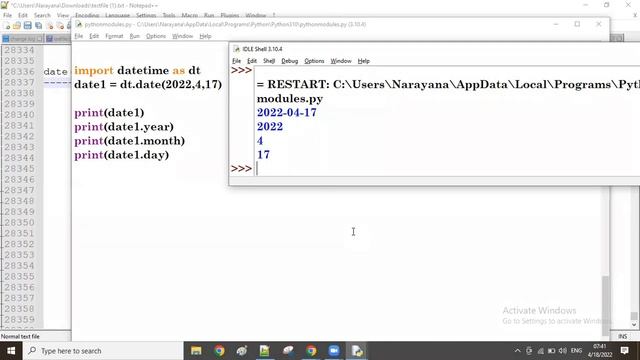Select the change.log tab in Notepad++

click(x=22, y=39)
